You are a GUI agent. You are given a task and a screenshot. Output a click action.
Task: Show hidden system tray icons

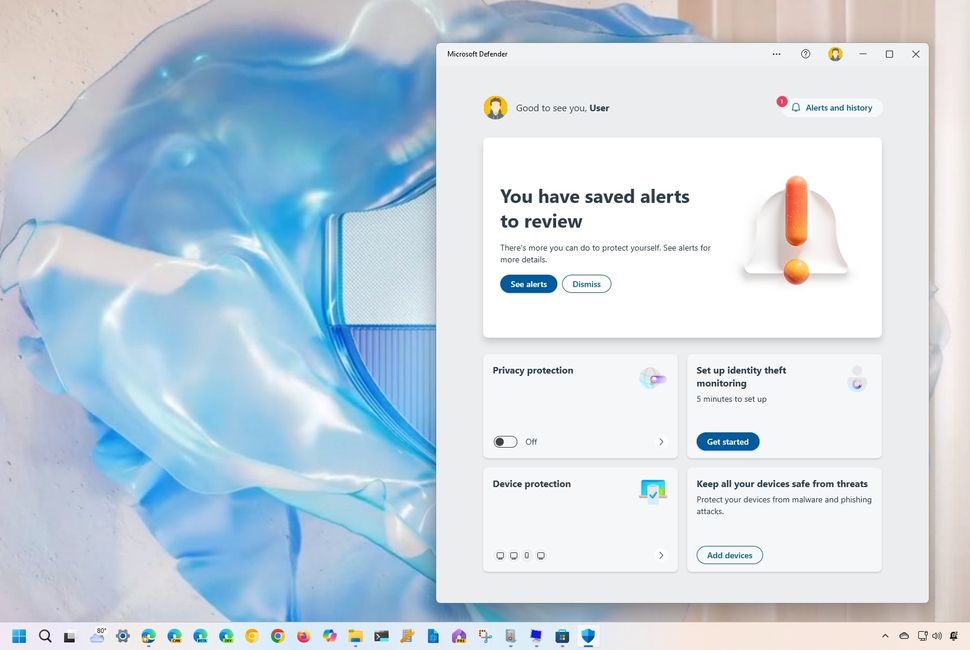(884, 636)
